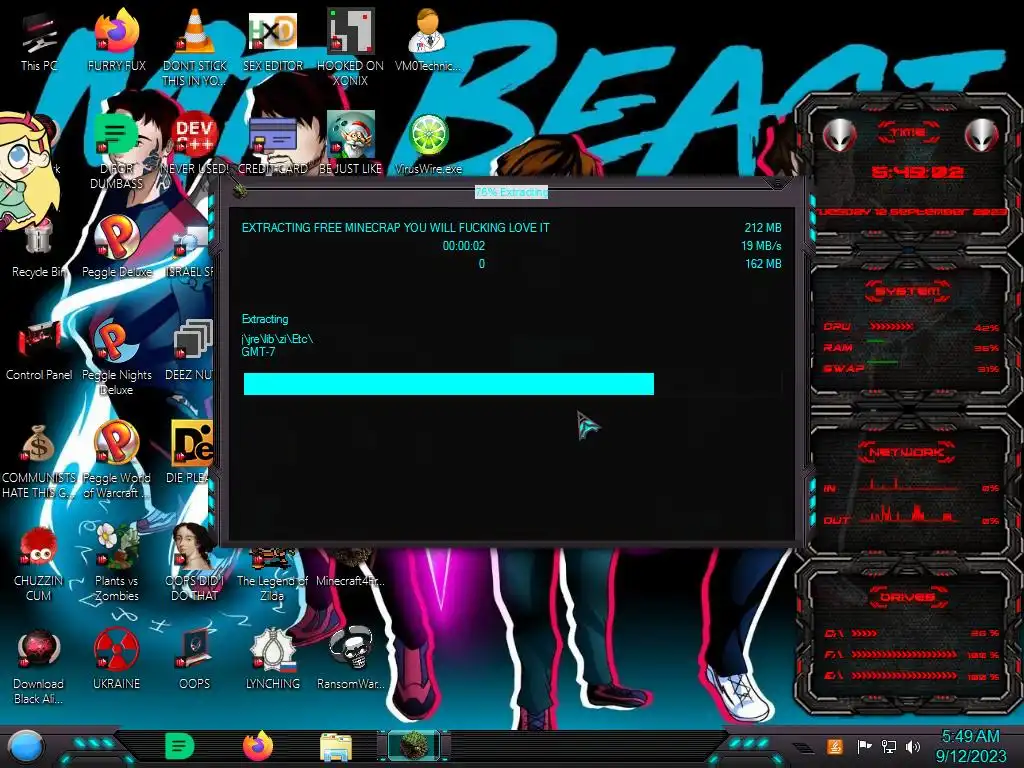
Task: Click the '19 MB/s' speed value
Action: click(x=761, y=246)
